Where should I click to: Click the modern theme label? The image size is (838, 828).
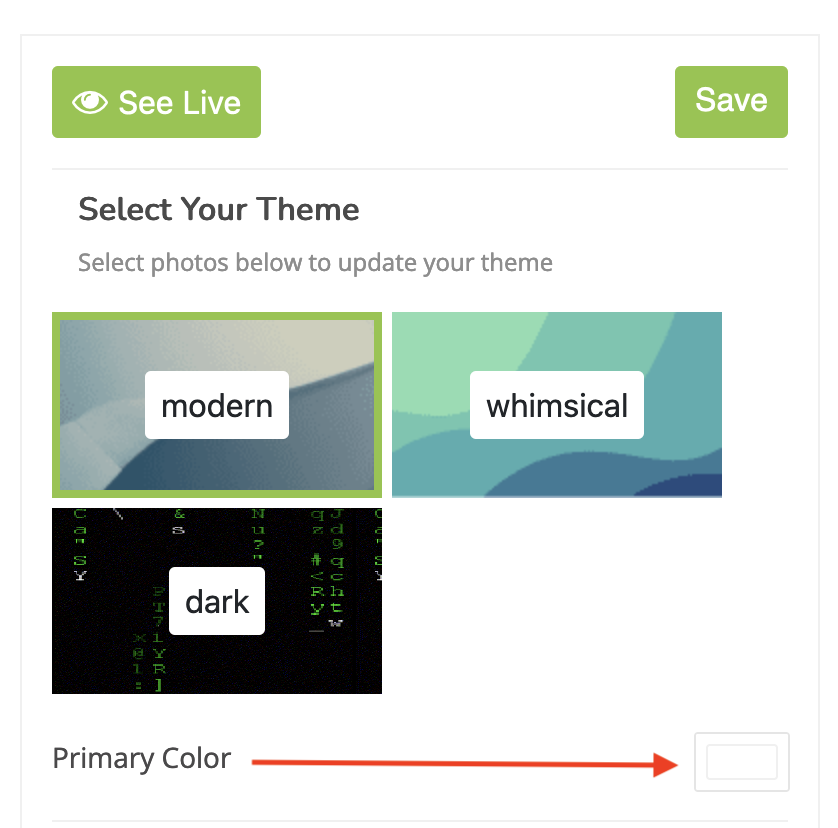tap(216, 405)
